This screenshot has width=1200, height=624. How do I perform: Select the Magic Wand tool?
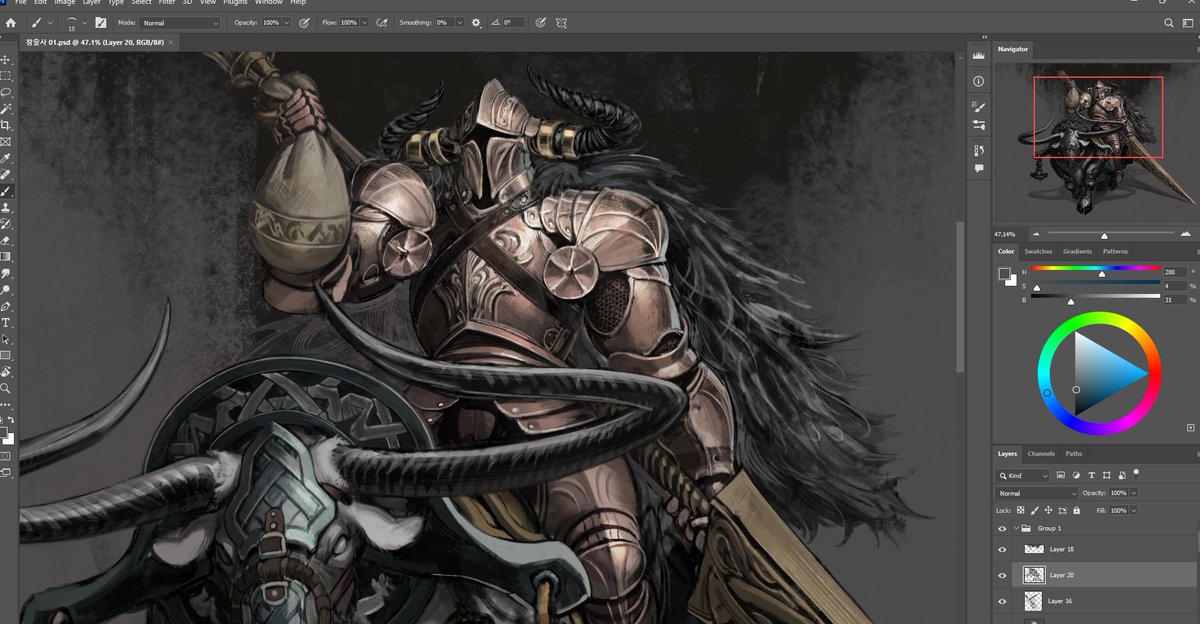coord(6,109)
